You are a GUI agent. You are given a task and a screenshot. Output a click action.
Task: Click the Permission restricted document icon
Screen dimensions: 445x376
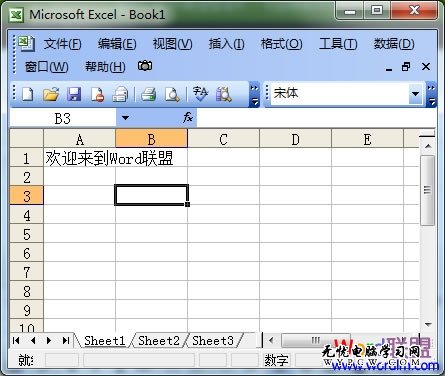pos(97,94)
